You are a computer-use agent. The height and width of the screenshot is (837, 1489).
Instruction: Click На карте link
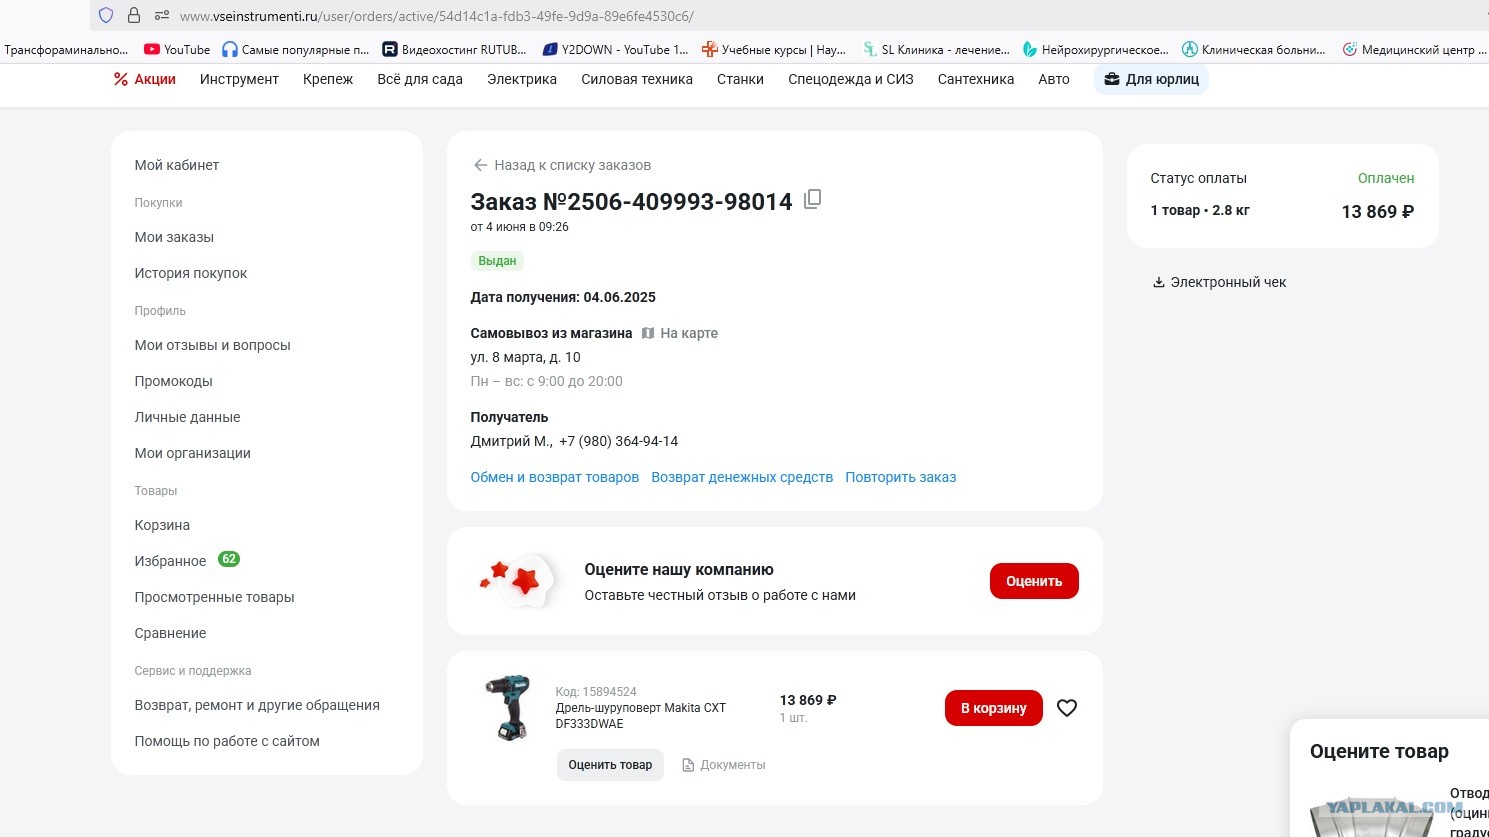coord(689,333)
